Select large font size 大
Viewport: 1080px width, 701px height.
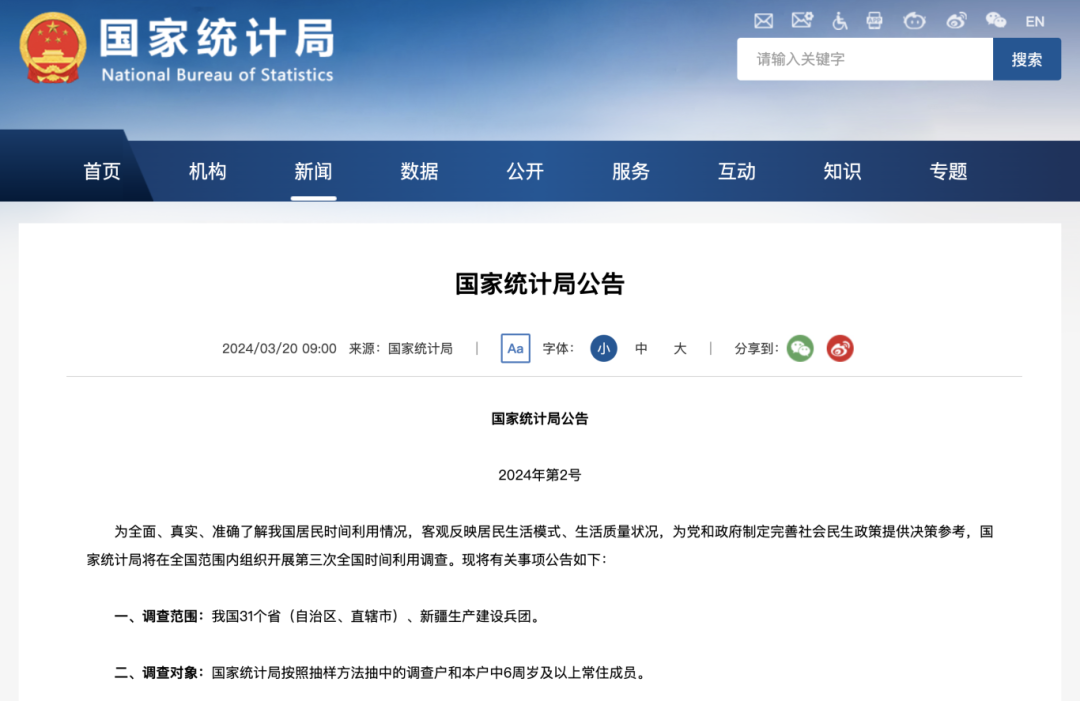(x=680, y=349)
